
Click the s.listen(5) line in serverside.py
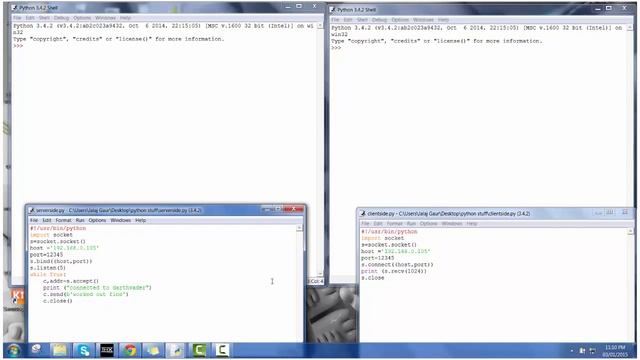[x=48, y=268]
